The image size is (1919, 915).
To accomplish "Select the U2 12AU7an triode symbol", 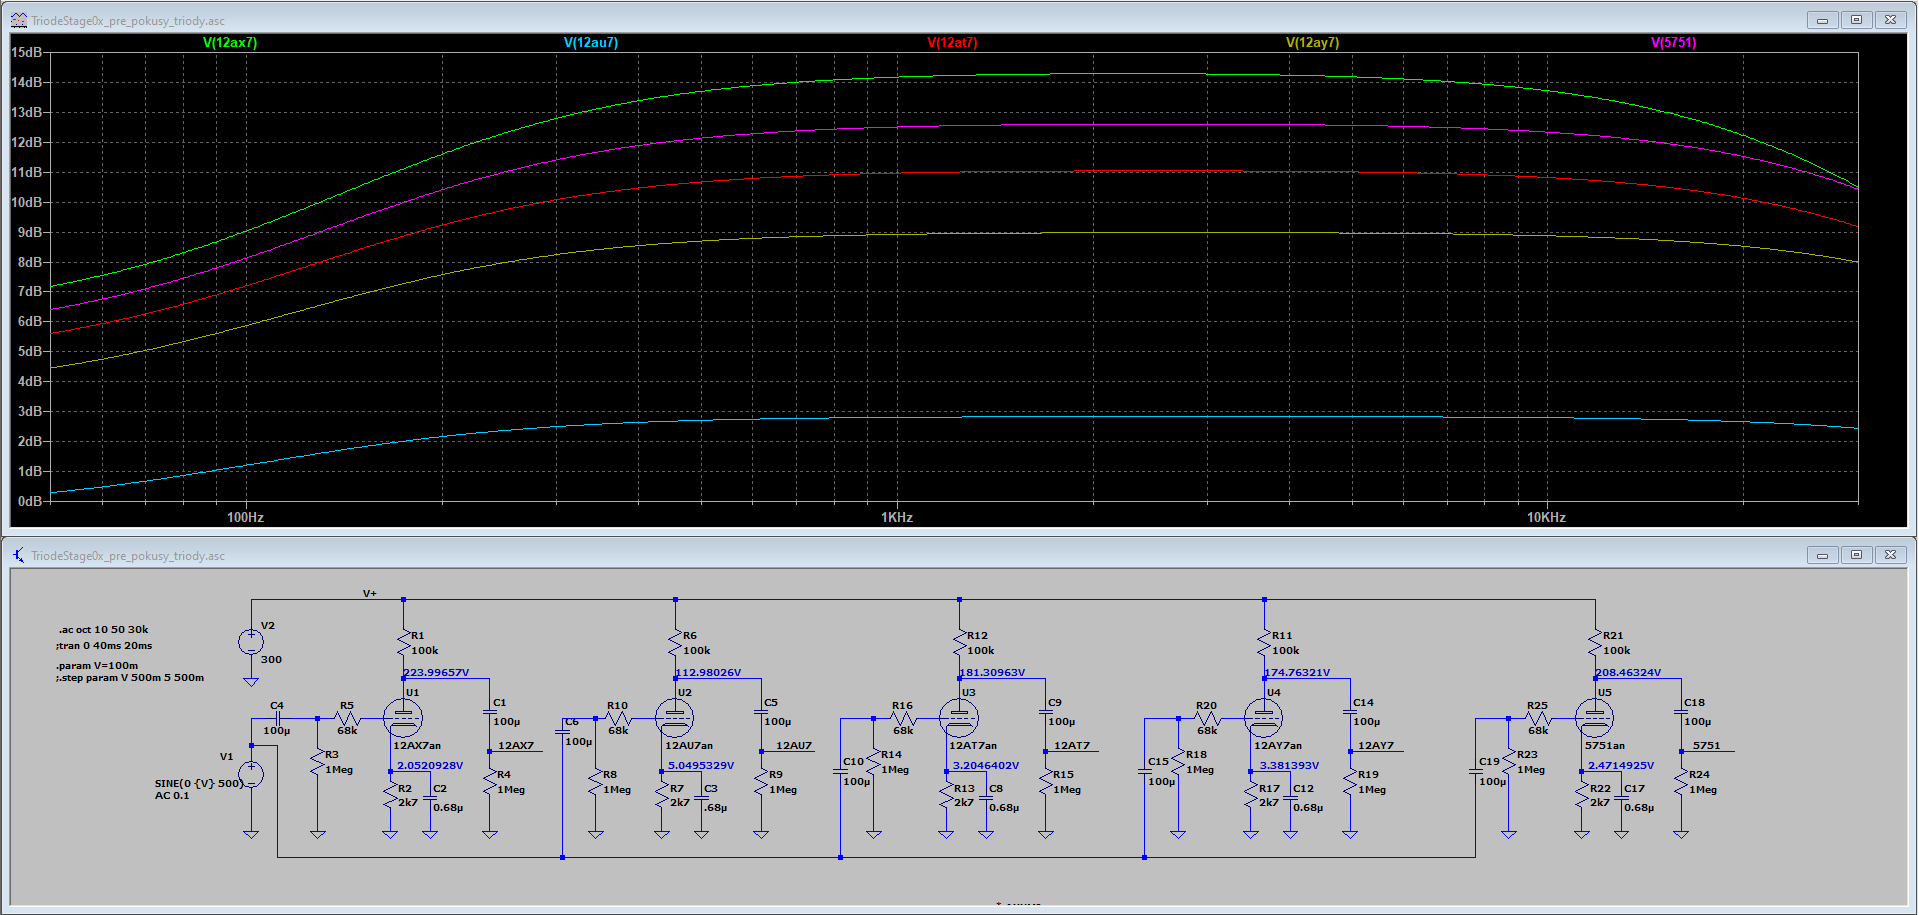I will (675, 717).
